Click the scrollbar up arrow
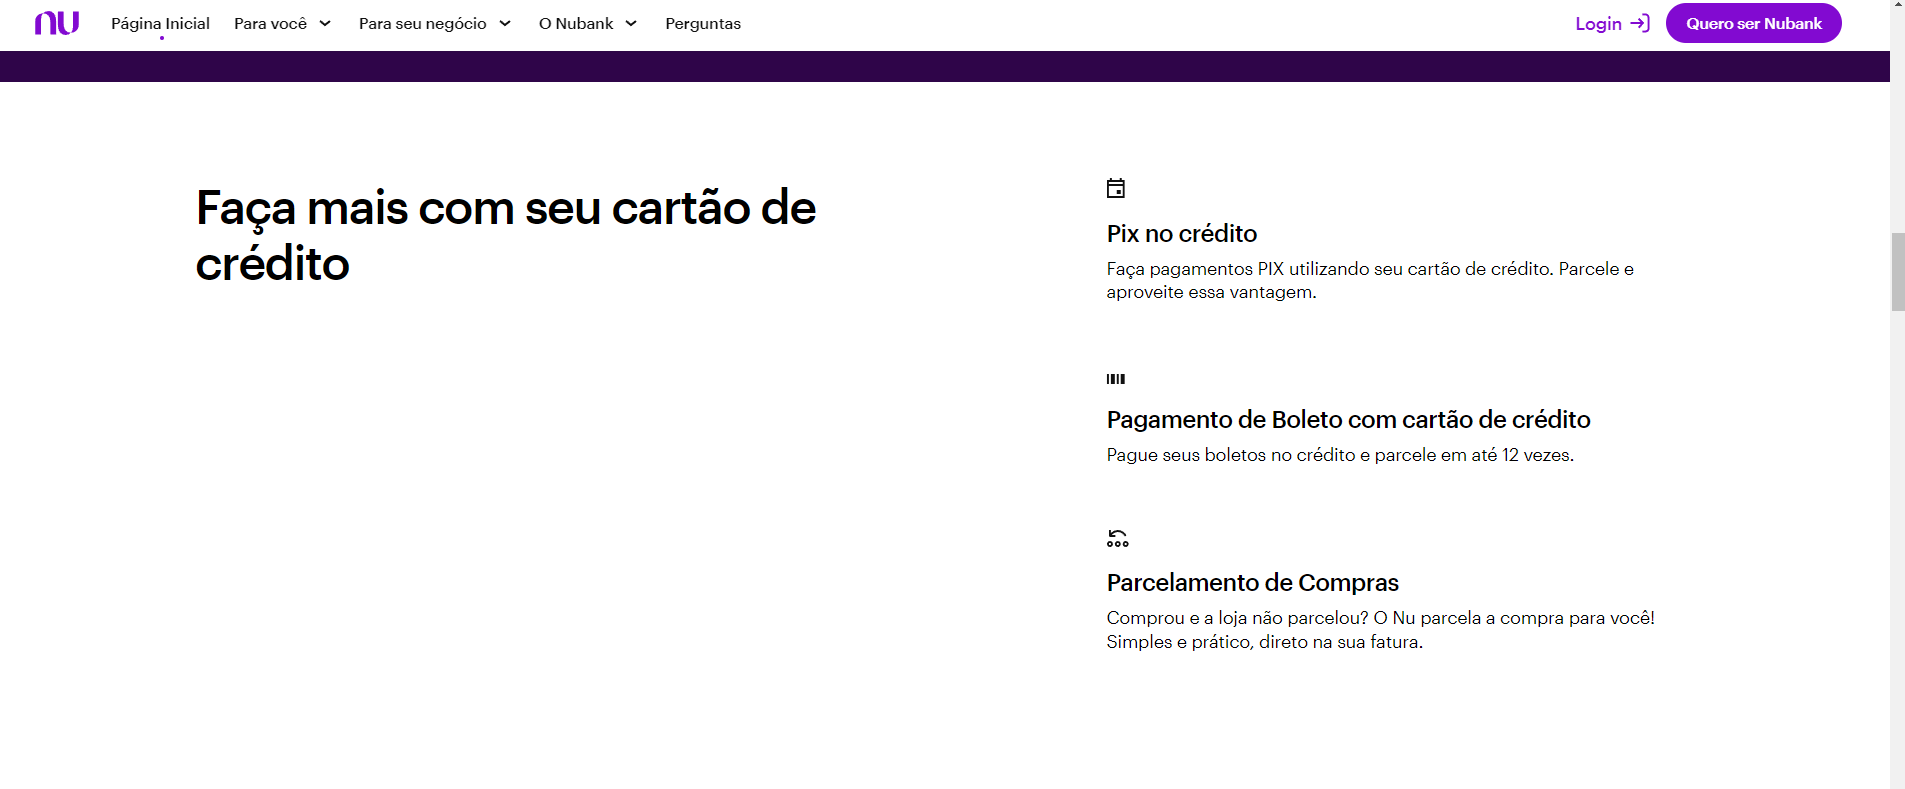The width and height of the screenshot is (1905, 789). [x=1897, y=5]
